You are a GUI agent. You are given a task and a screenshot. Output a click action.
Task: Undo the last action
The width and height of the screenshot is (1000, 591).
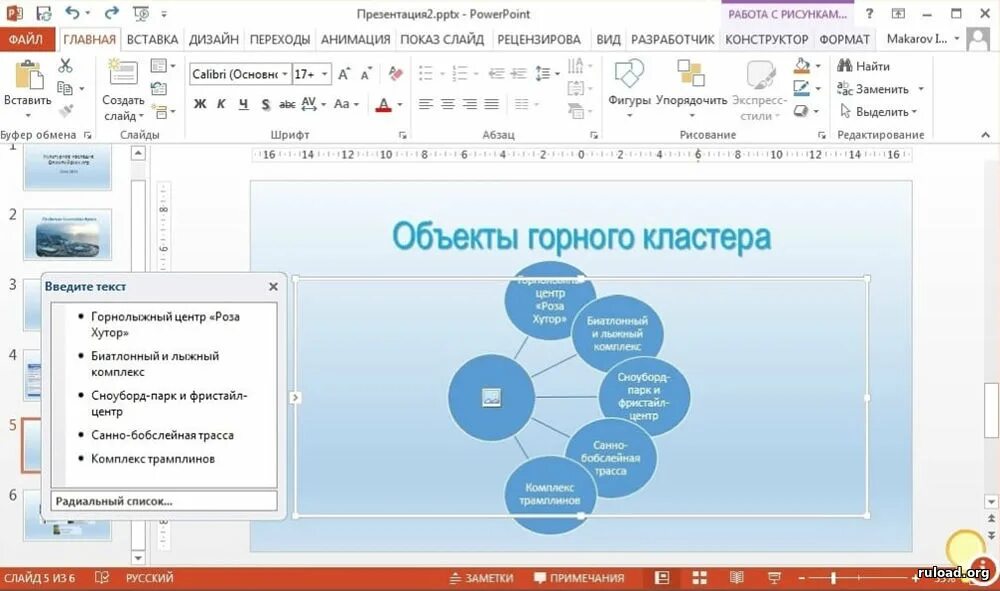(x=73, y=13)
